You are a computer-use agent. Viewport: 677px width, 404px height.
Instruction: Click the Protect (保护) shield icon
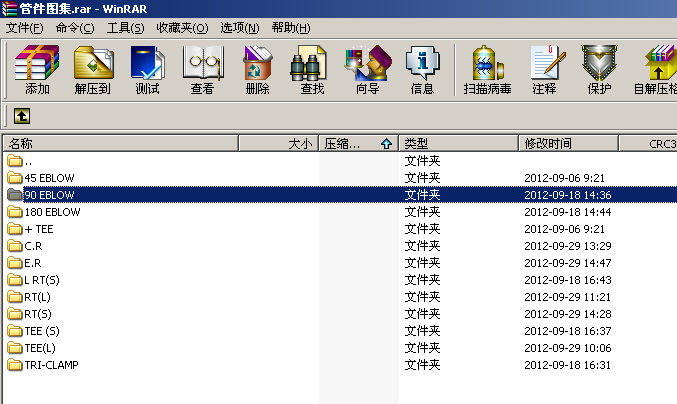pos(599,63)
